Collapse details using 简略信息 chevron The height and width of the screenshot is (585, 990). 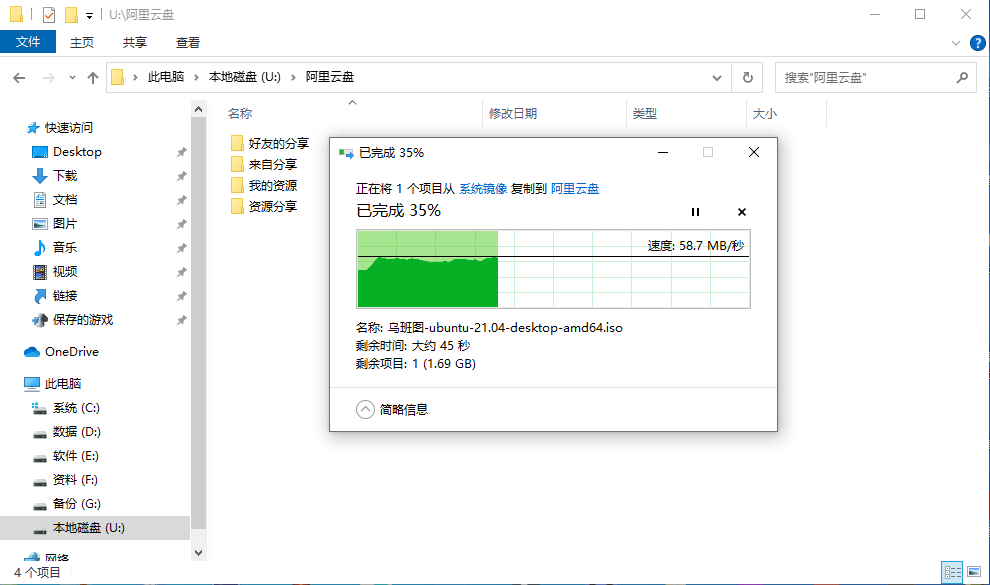point(365,409)
